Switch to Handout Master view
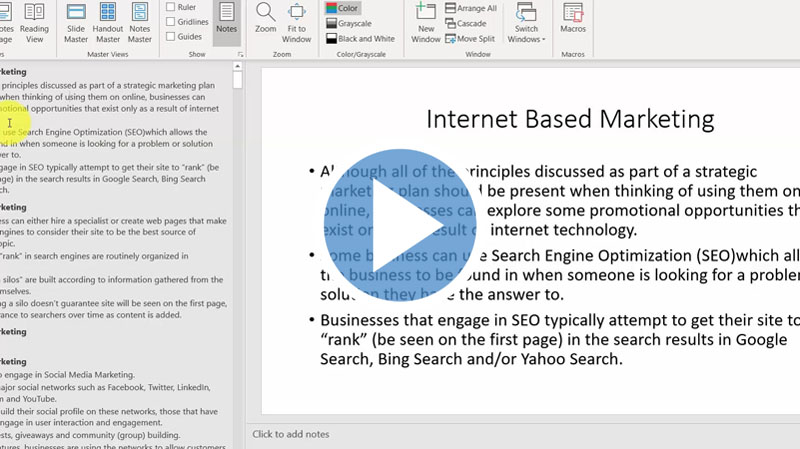This screenshot has width=800, height=449. coord(108,23)
